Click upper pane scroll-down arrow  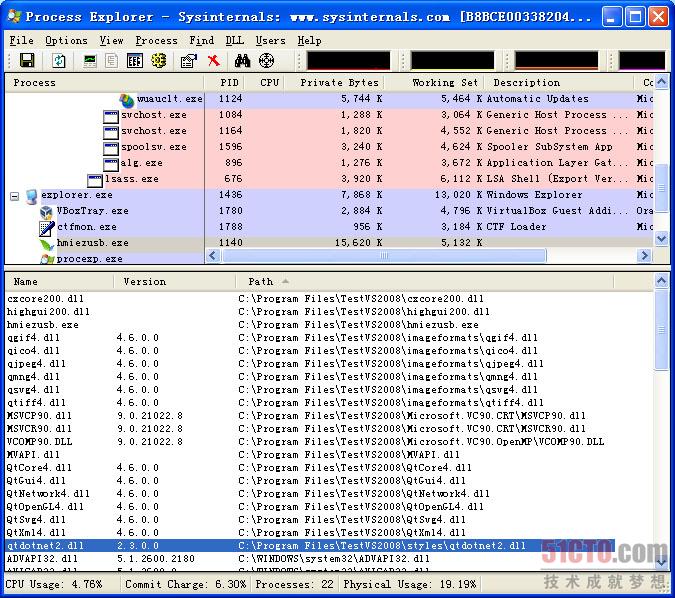point(661,238)
